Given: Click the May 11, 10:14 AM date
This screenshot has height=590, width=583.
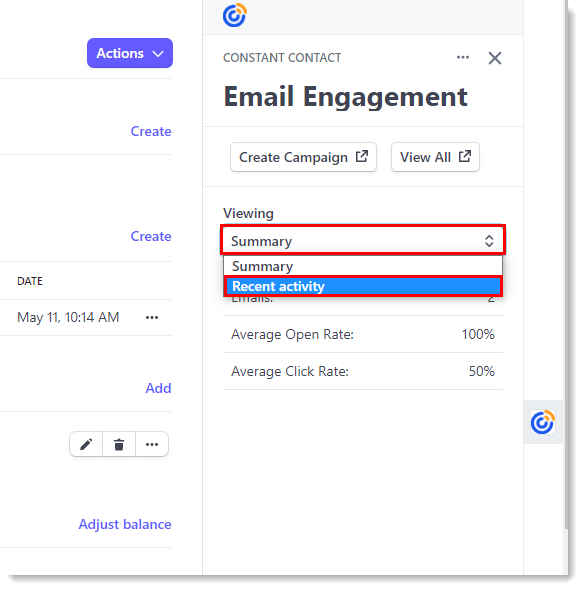Looking at the screenshot, I should pos(68,317).
